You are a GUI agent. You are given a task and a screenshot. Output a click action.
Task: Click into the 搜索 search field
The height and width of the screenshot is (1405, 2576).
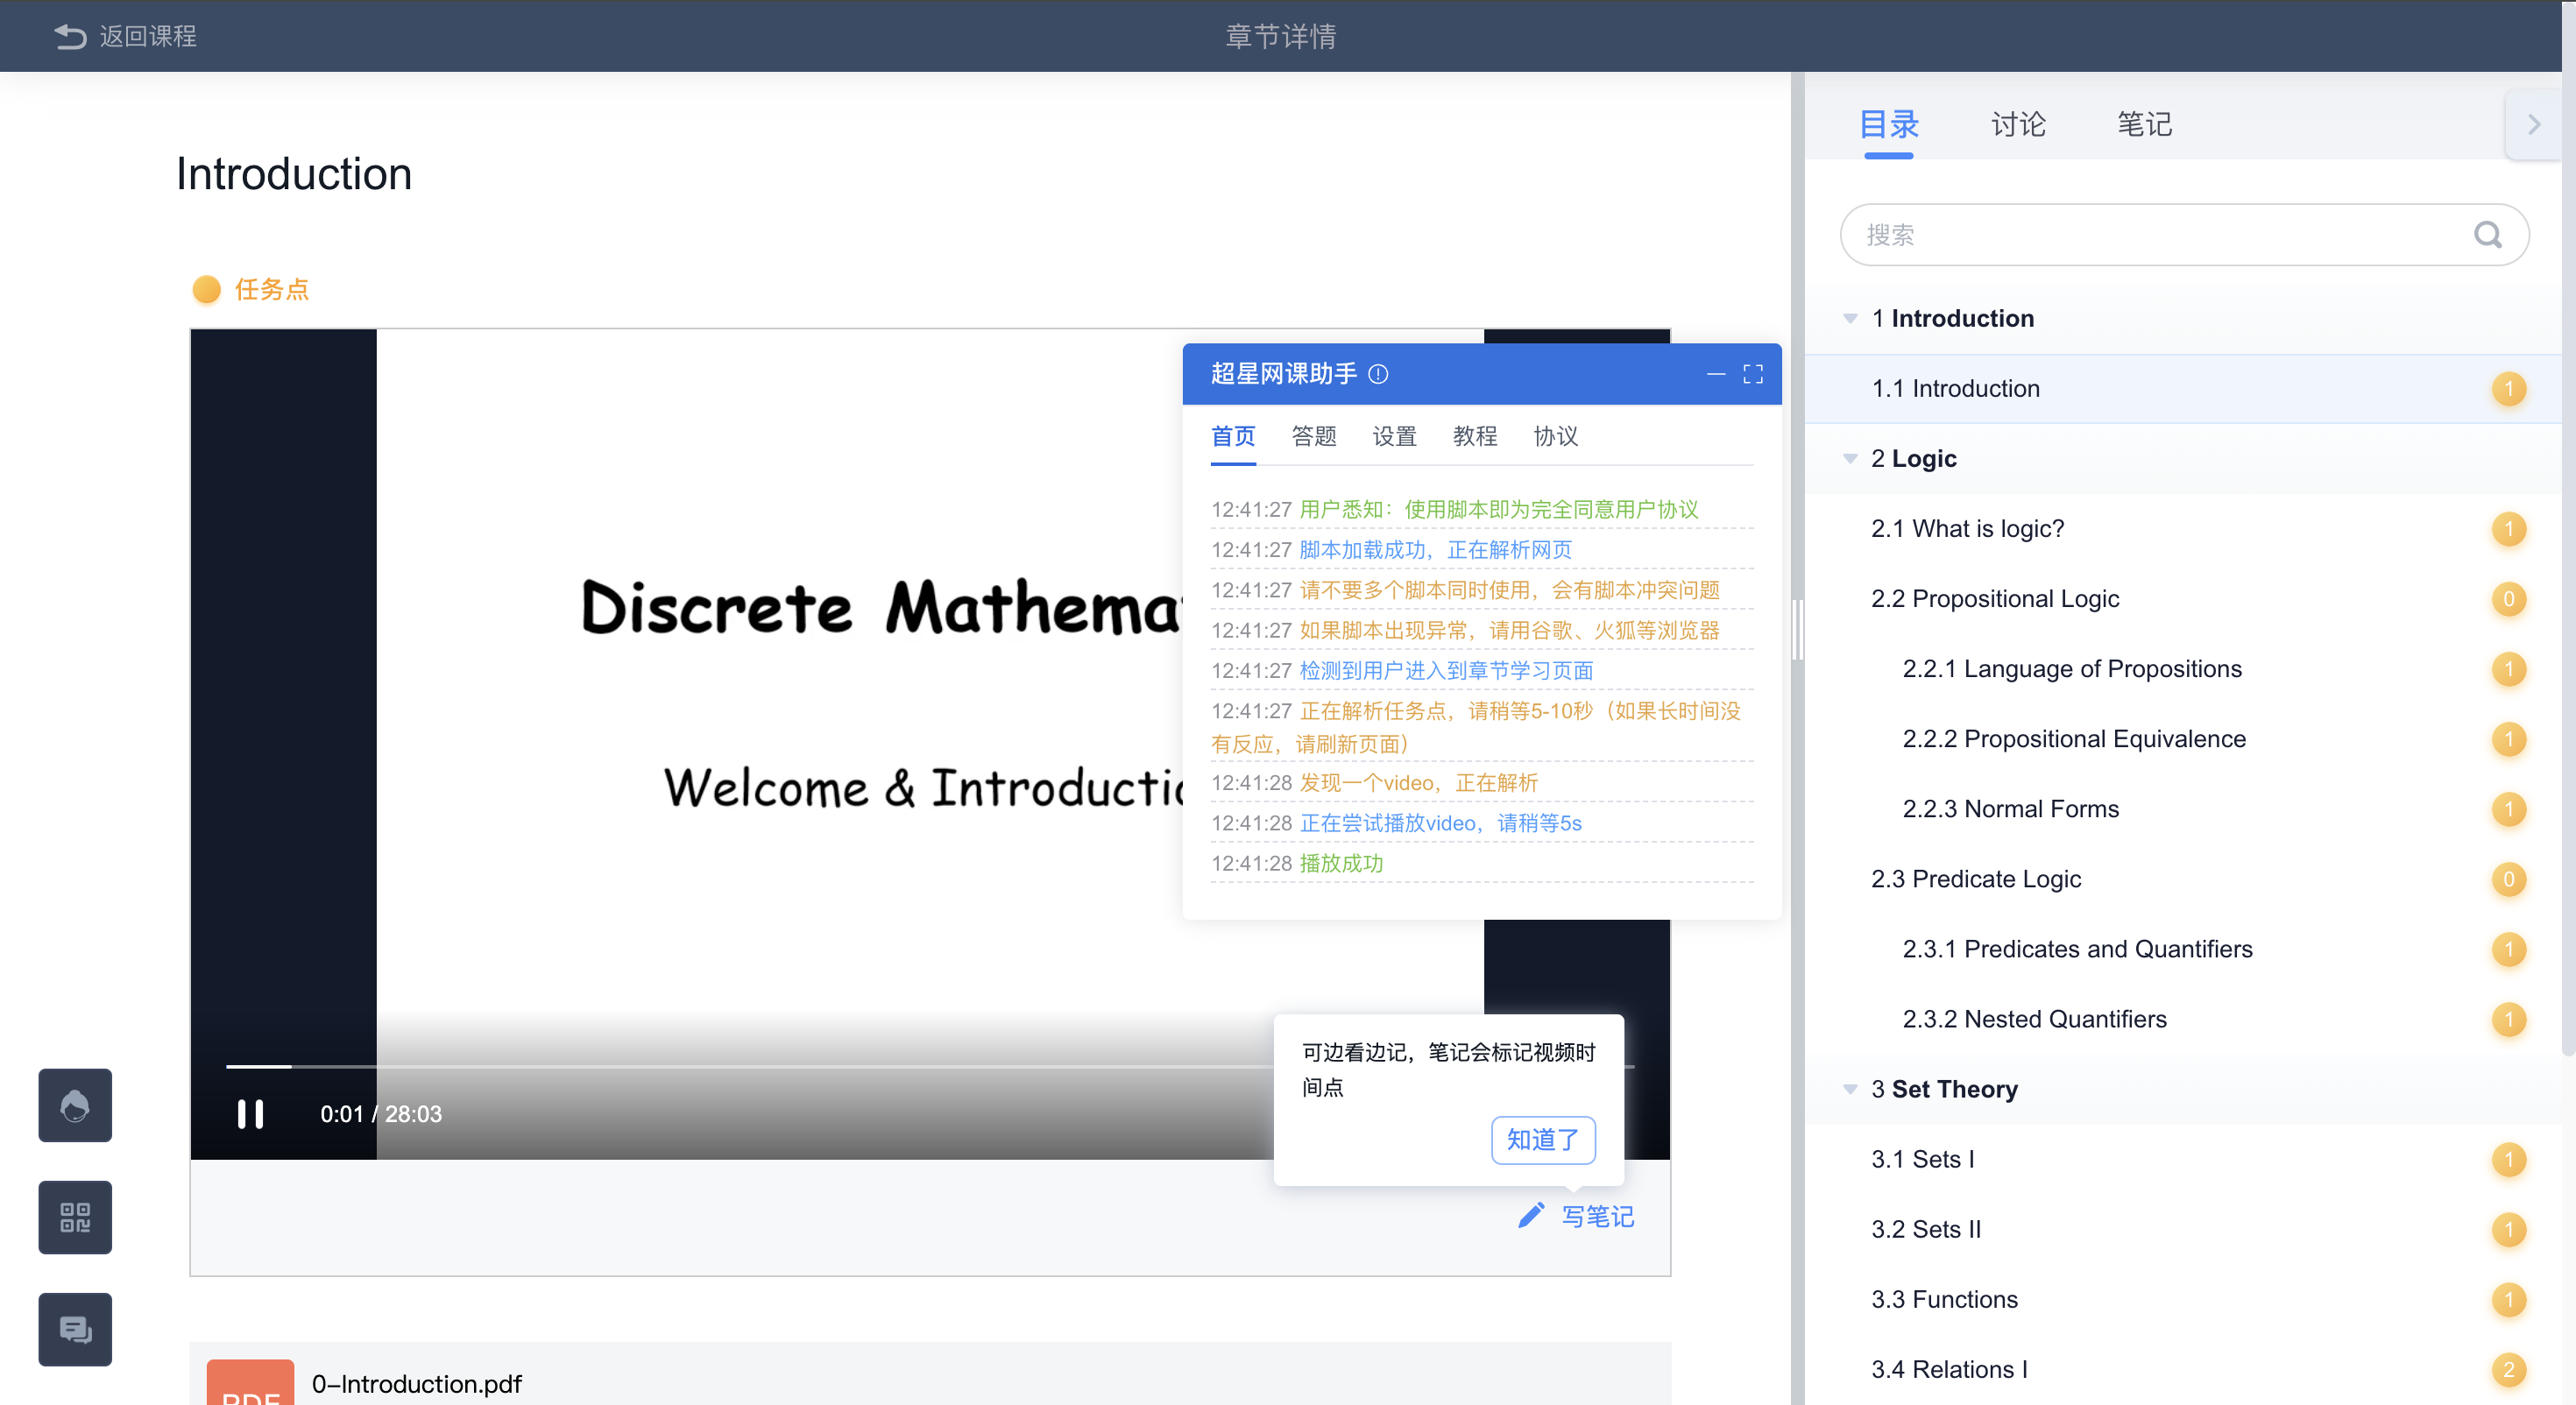(2150, 235)
